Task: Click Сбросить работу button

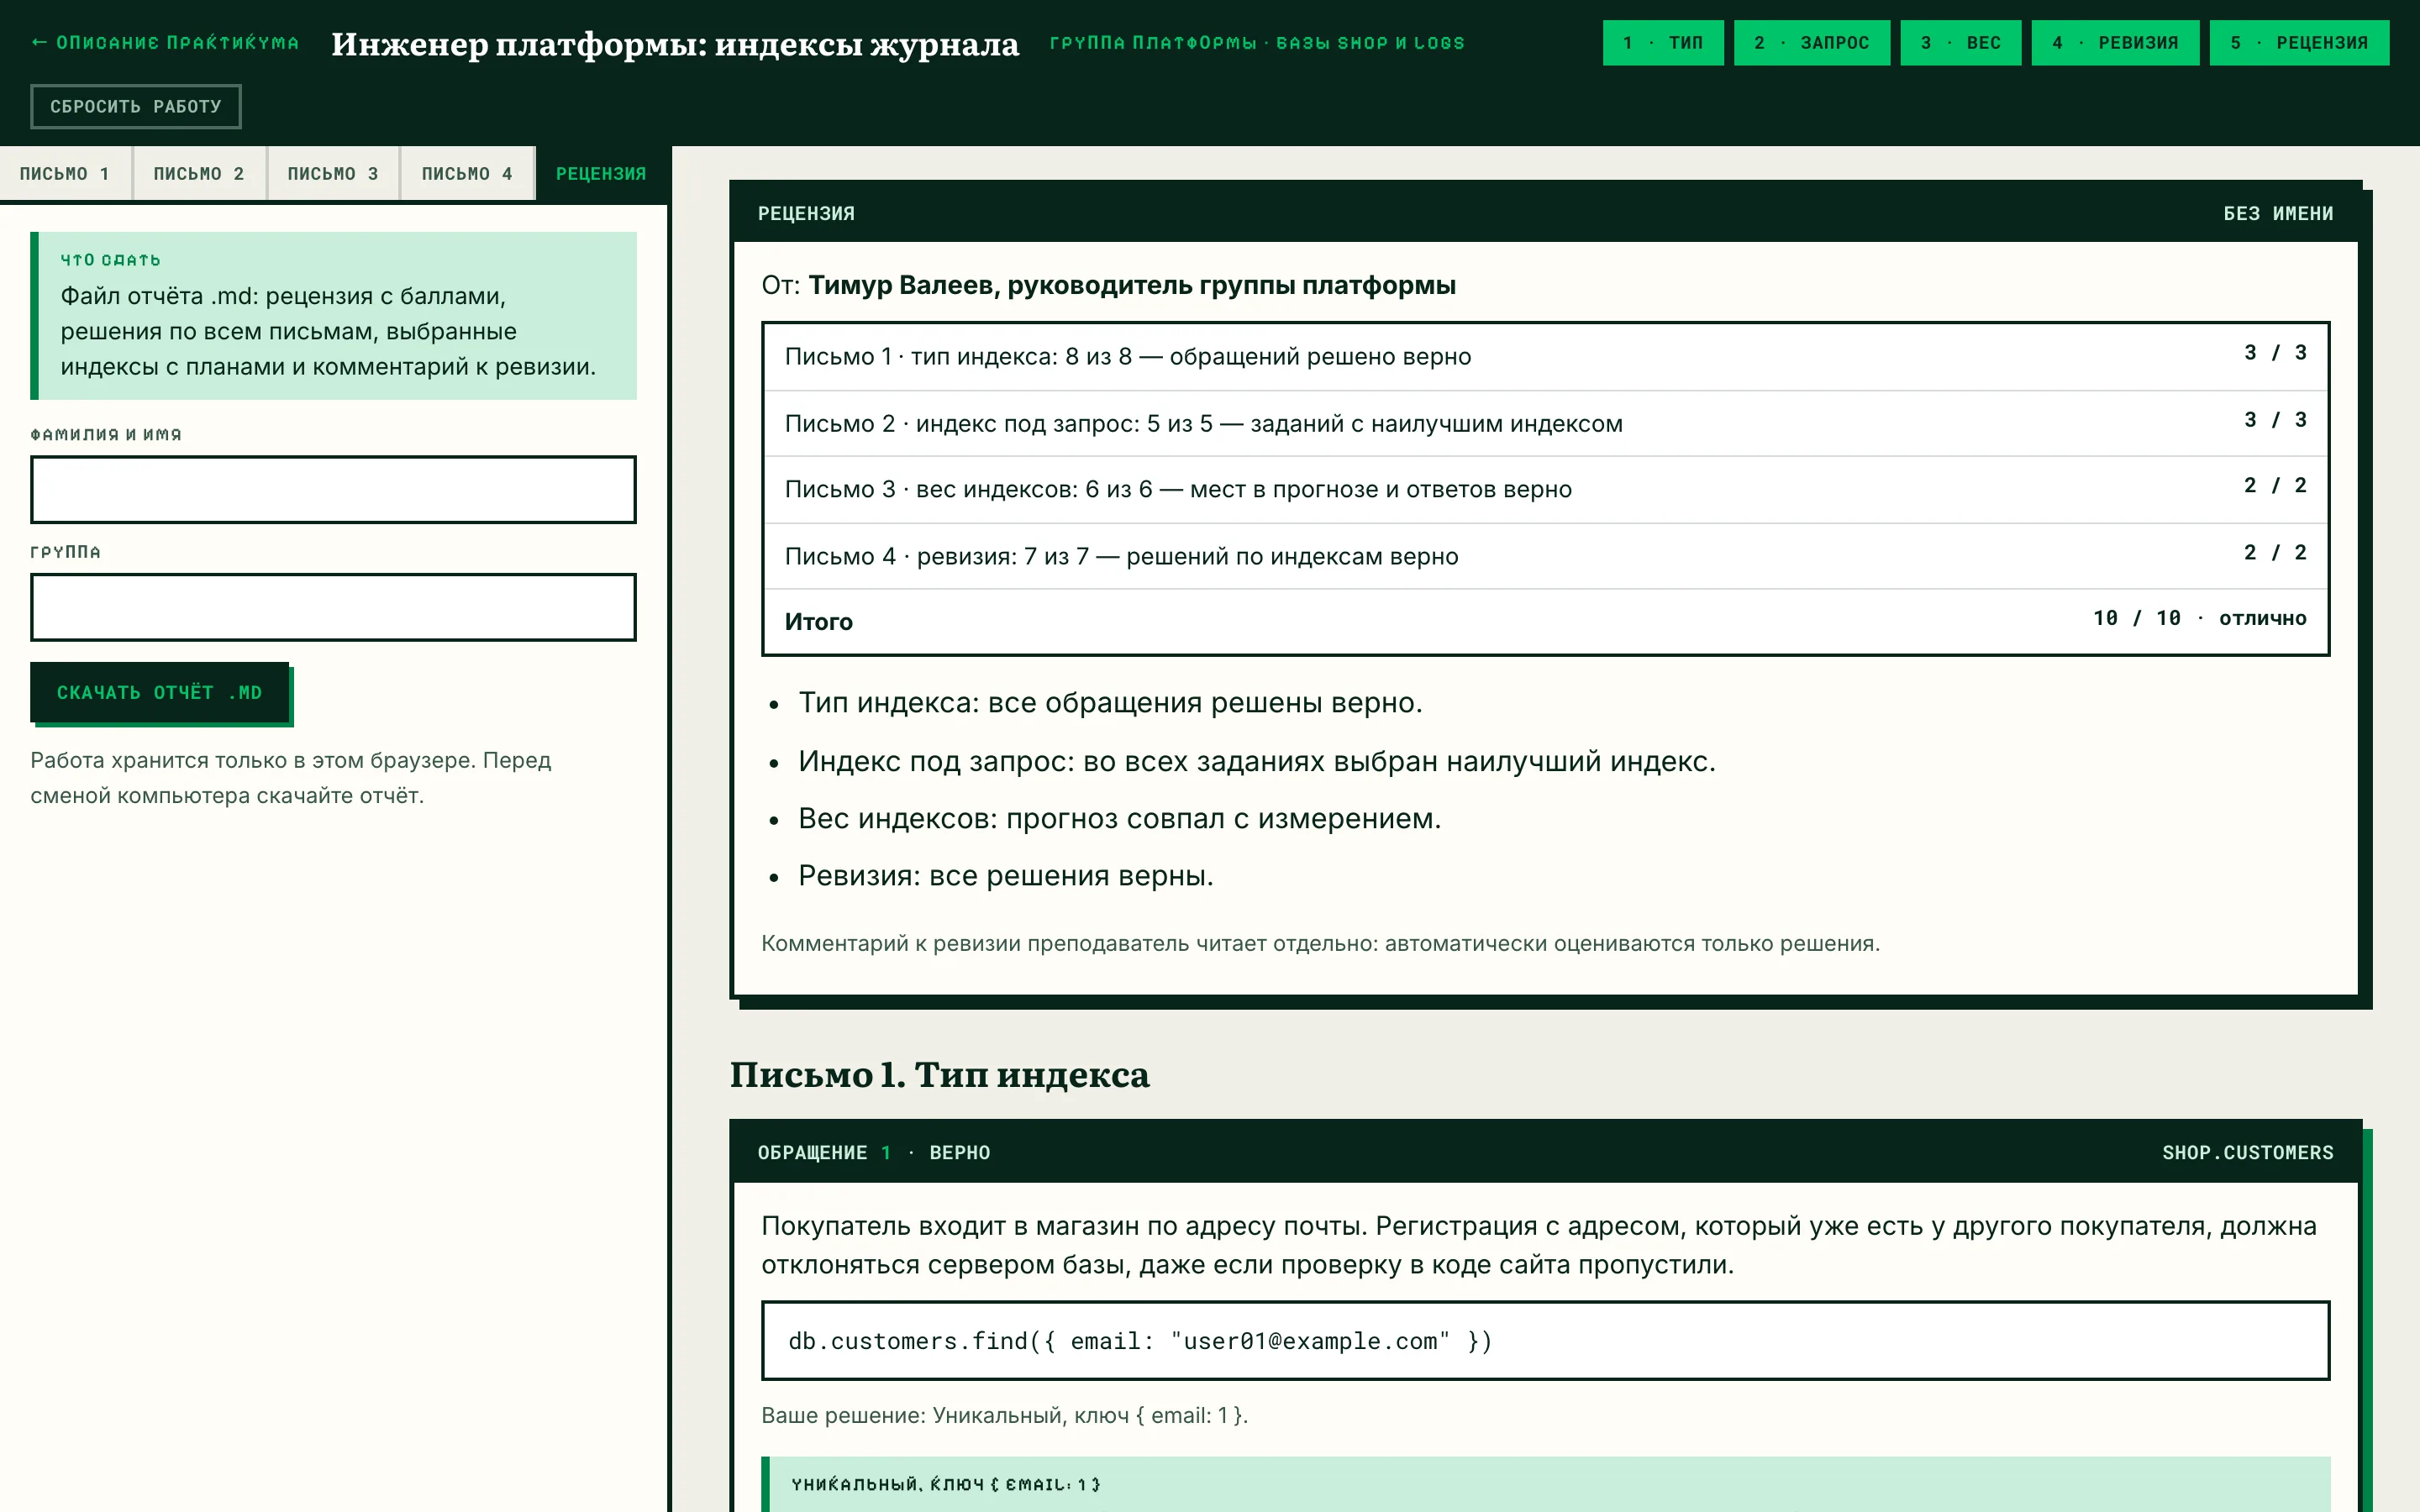Action: tap(136, 106)
